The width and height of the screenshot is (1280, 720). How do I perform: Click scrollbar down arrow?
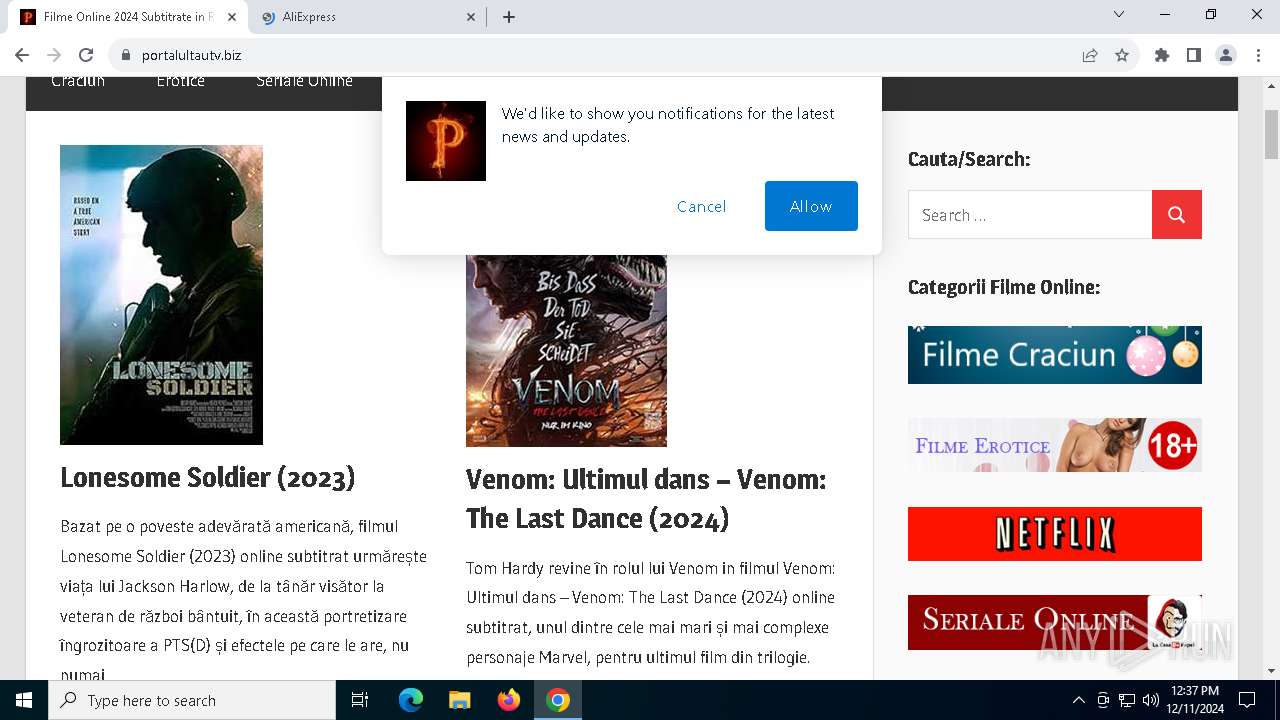tap(1271, 671)
